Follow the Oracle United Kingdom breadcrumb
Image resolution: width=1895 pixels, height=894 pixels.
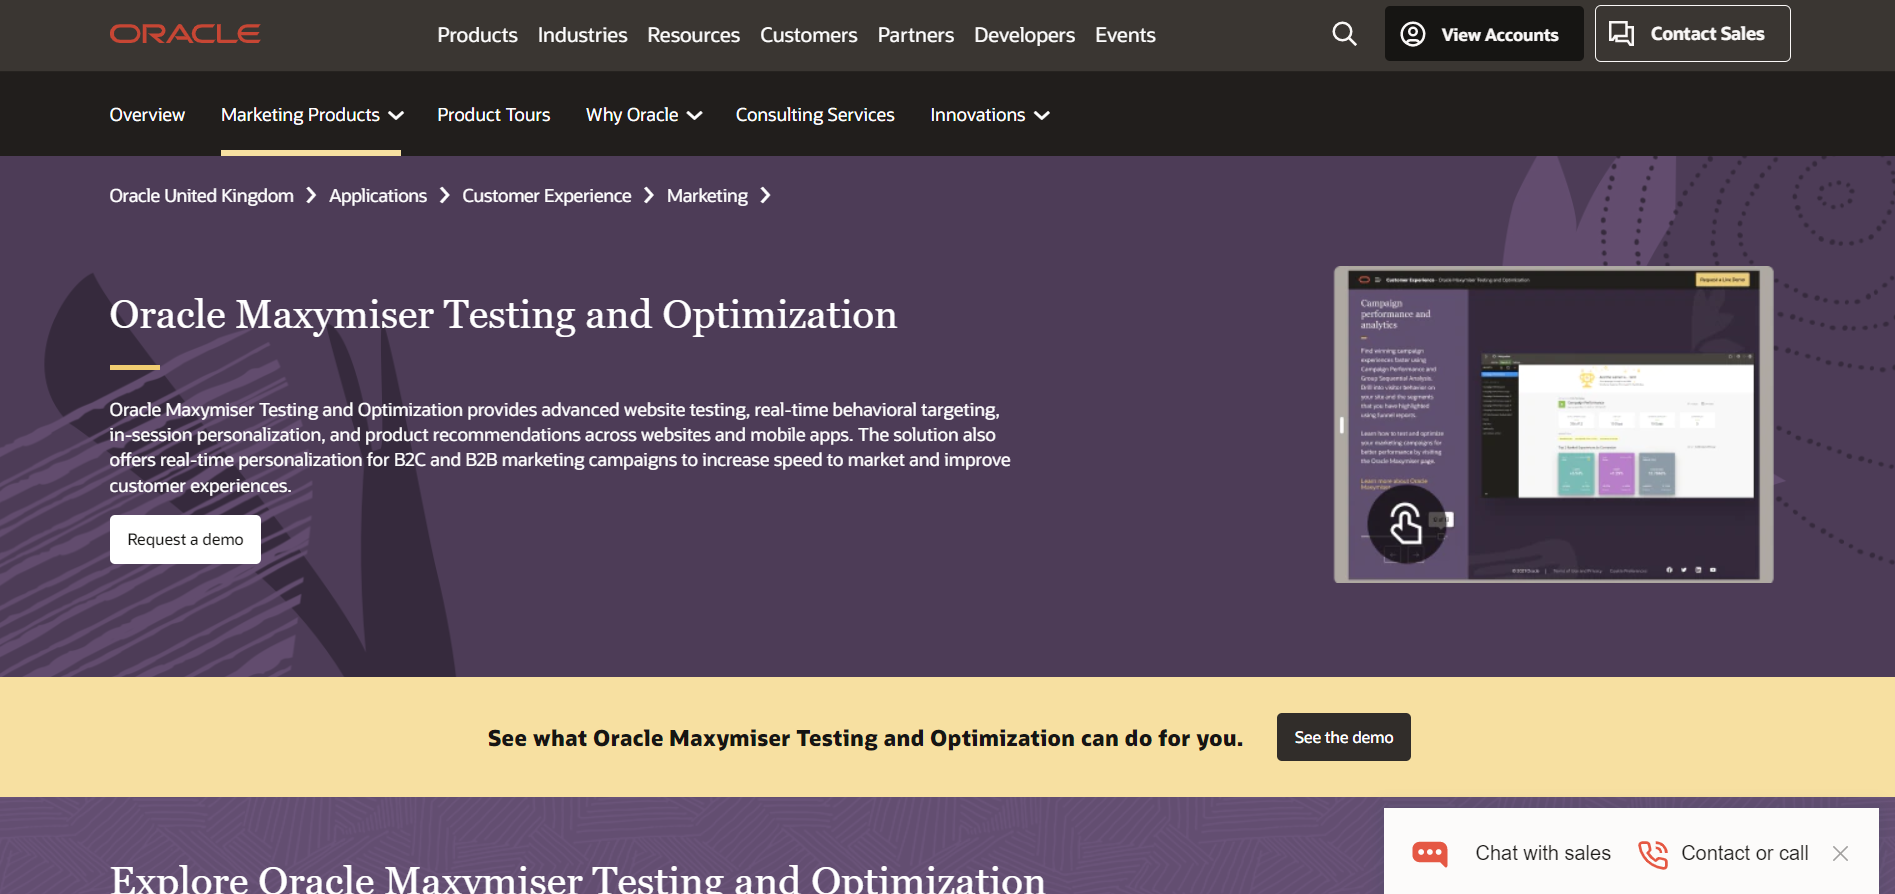[201, 196]
